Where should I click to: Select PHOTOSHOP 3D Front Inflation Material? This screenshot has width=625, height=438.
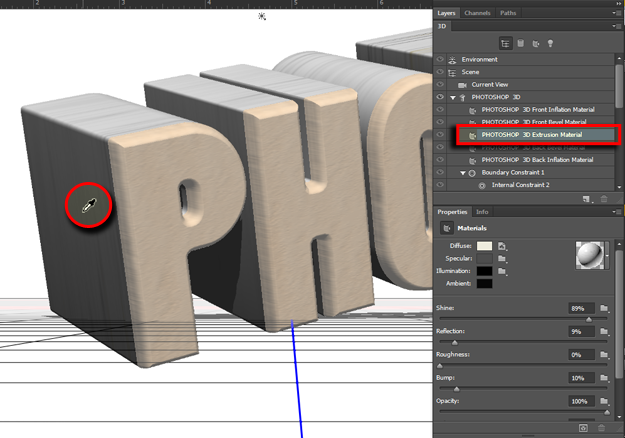537,109
